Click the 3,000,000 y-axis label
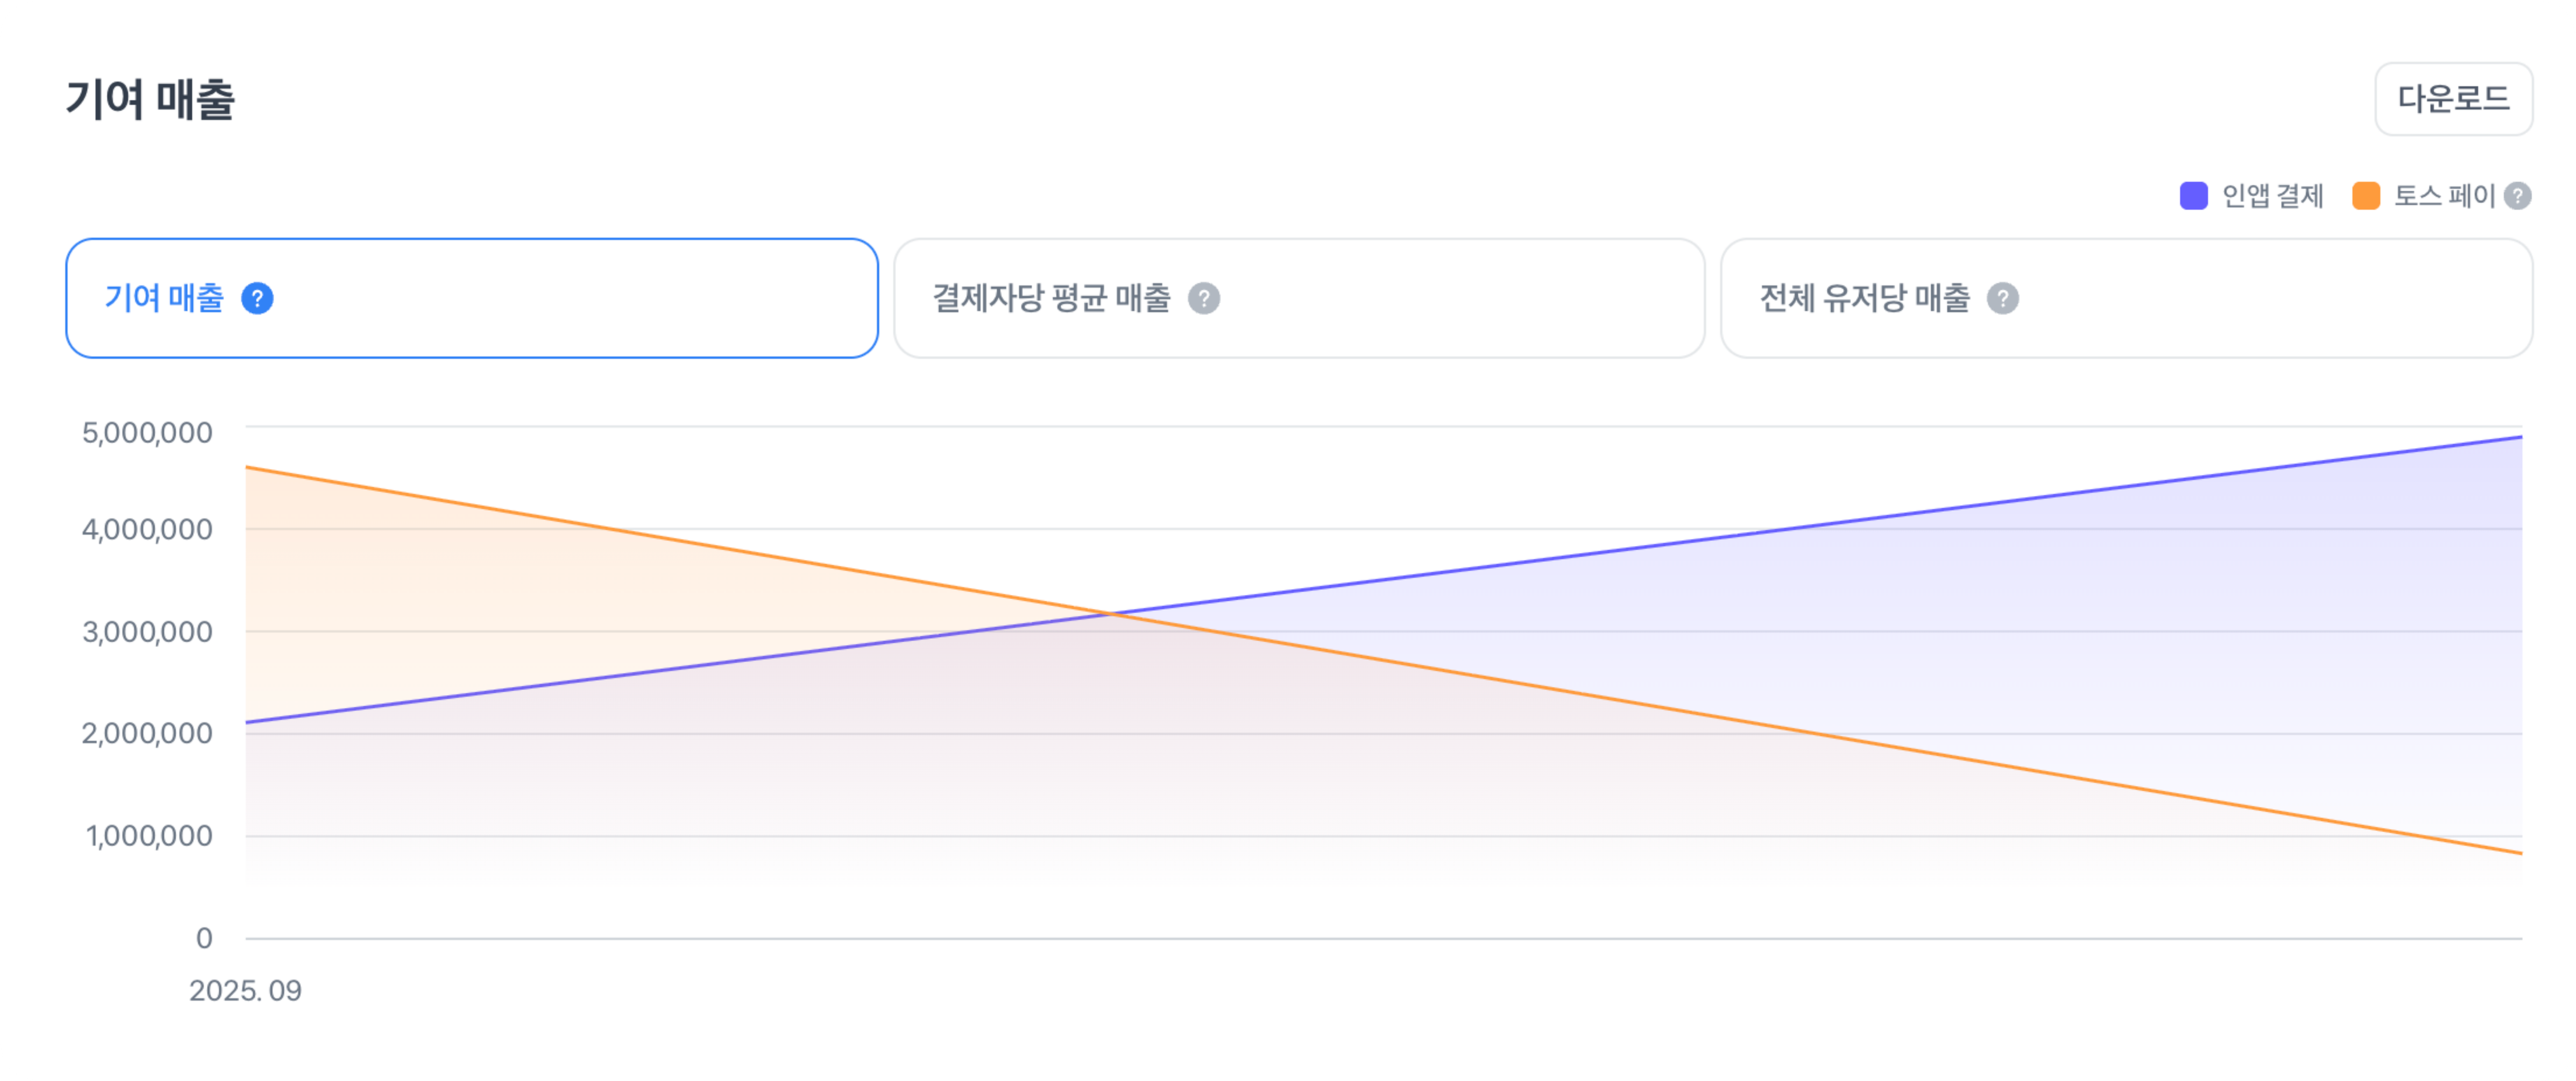This screenshot has width=2576, height=1081. coord(147,632)
